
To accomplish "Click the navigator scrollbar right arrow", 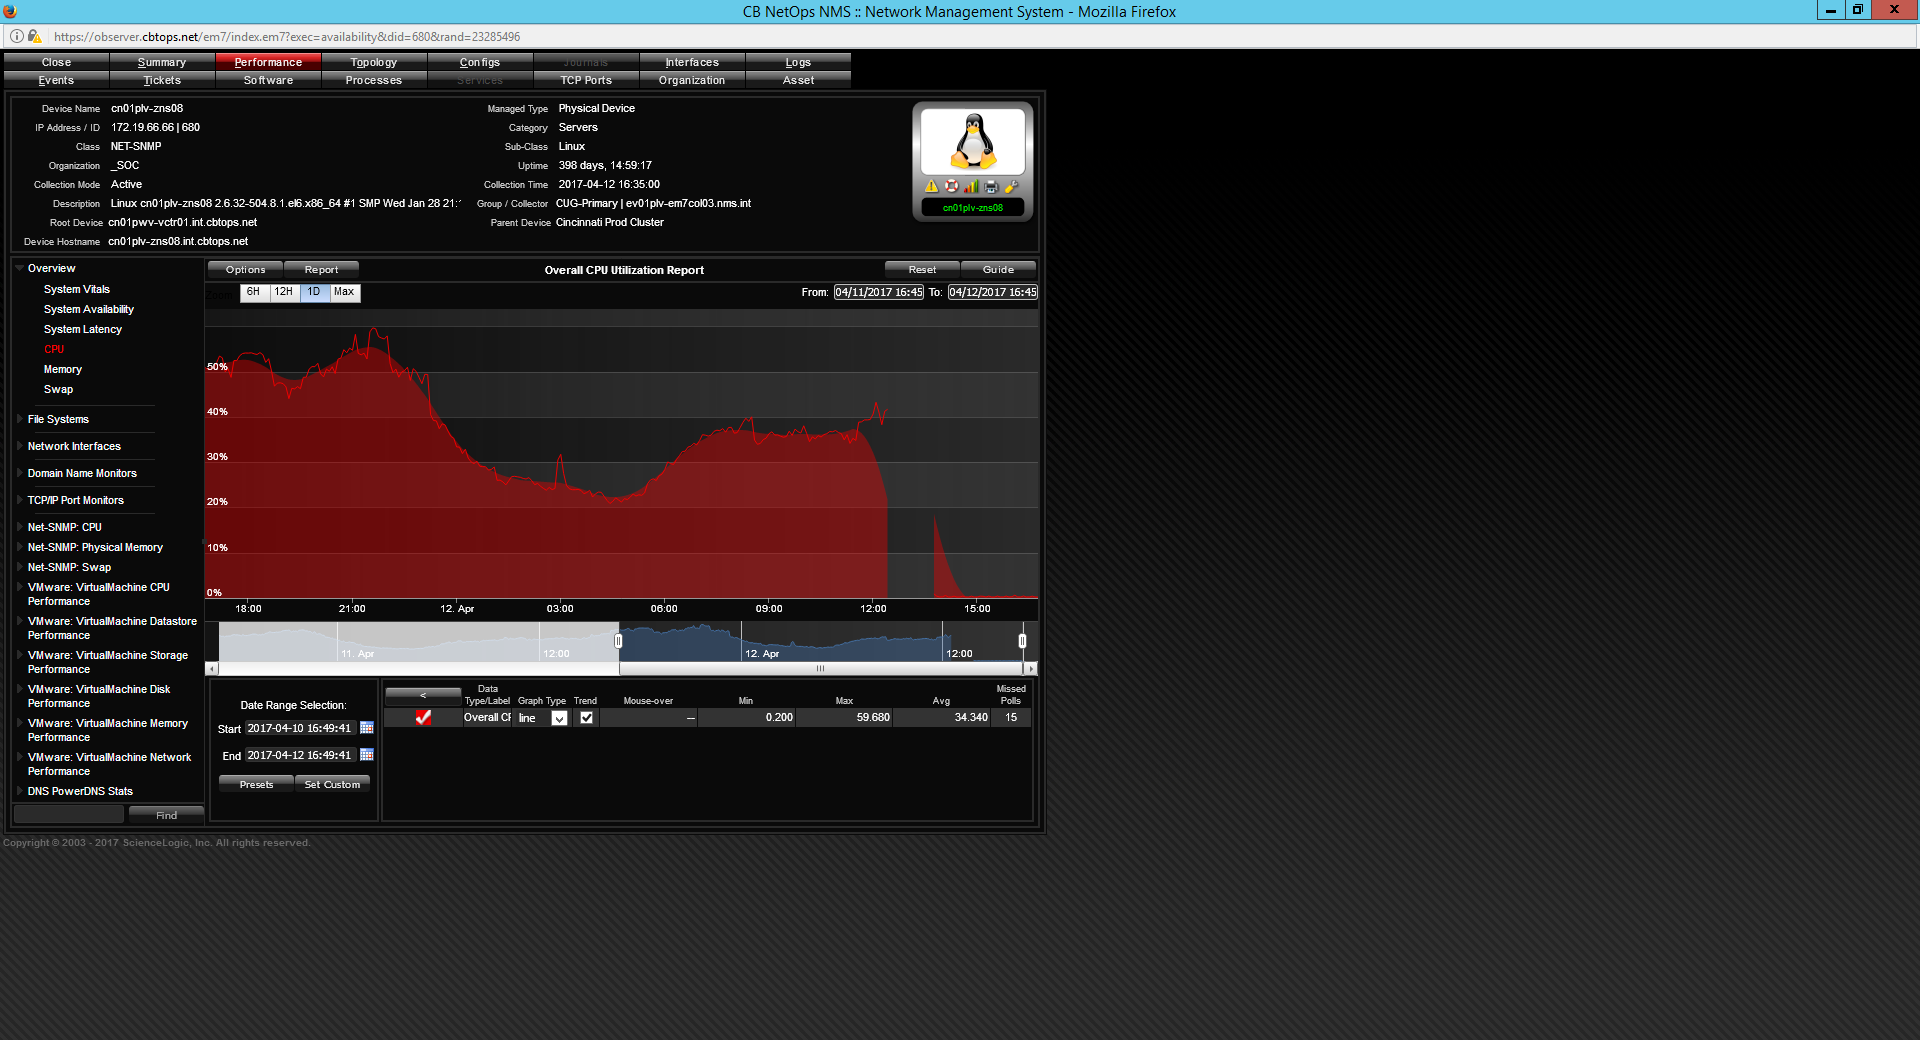I will 1032,668.
